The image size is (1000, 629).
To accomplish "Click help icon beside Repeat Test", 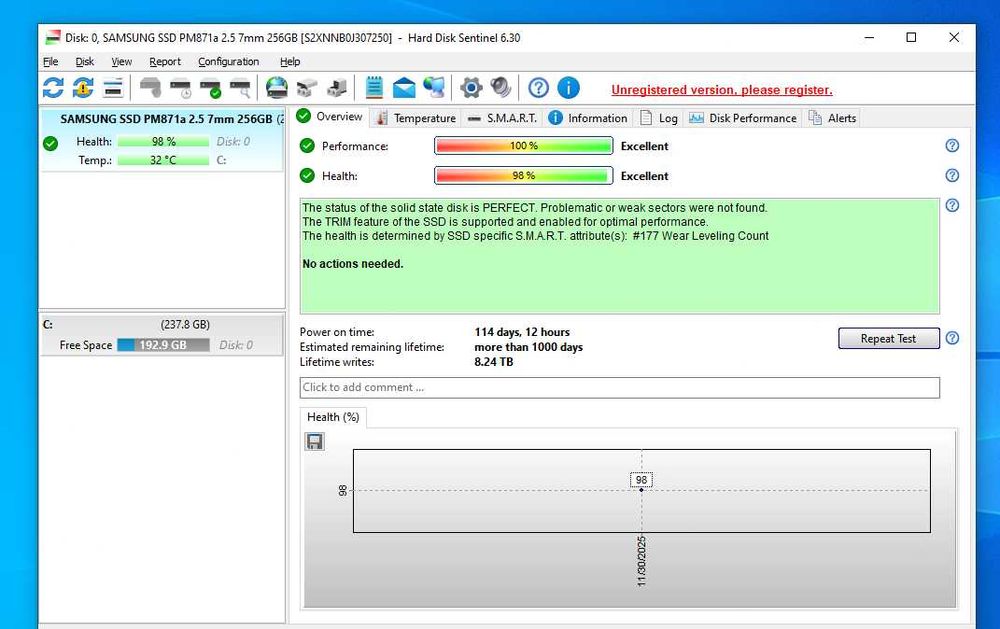I will pyautogui.click(x=952, y=338).
